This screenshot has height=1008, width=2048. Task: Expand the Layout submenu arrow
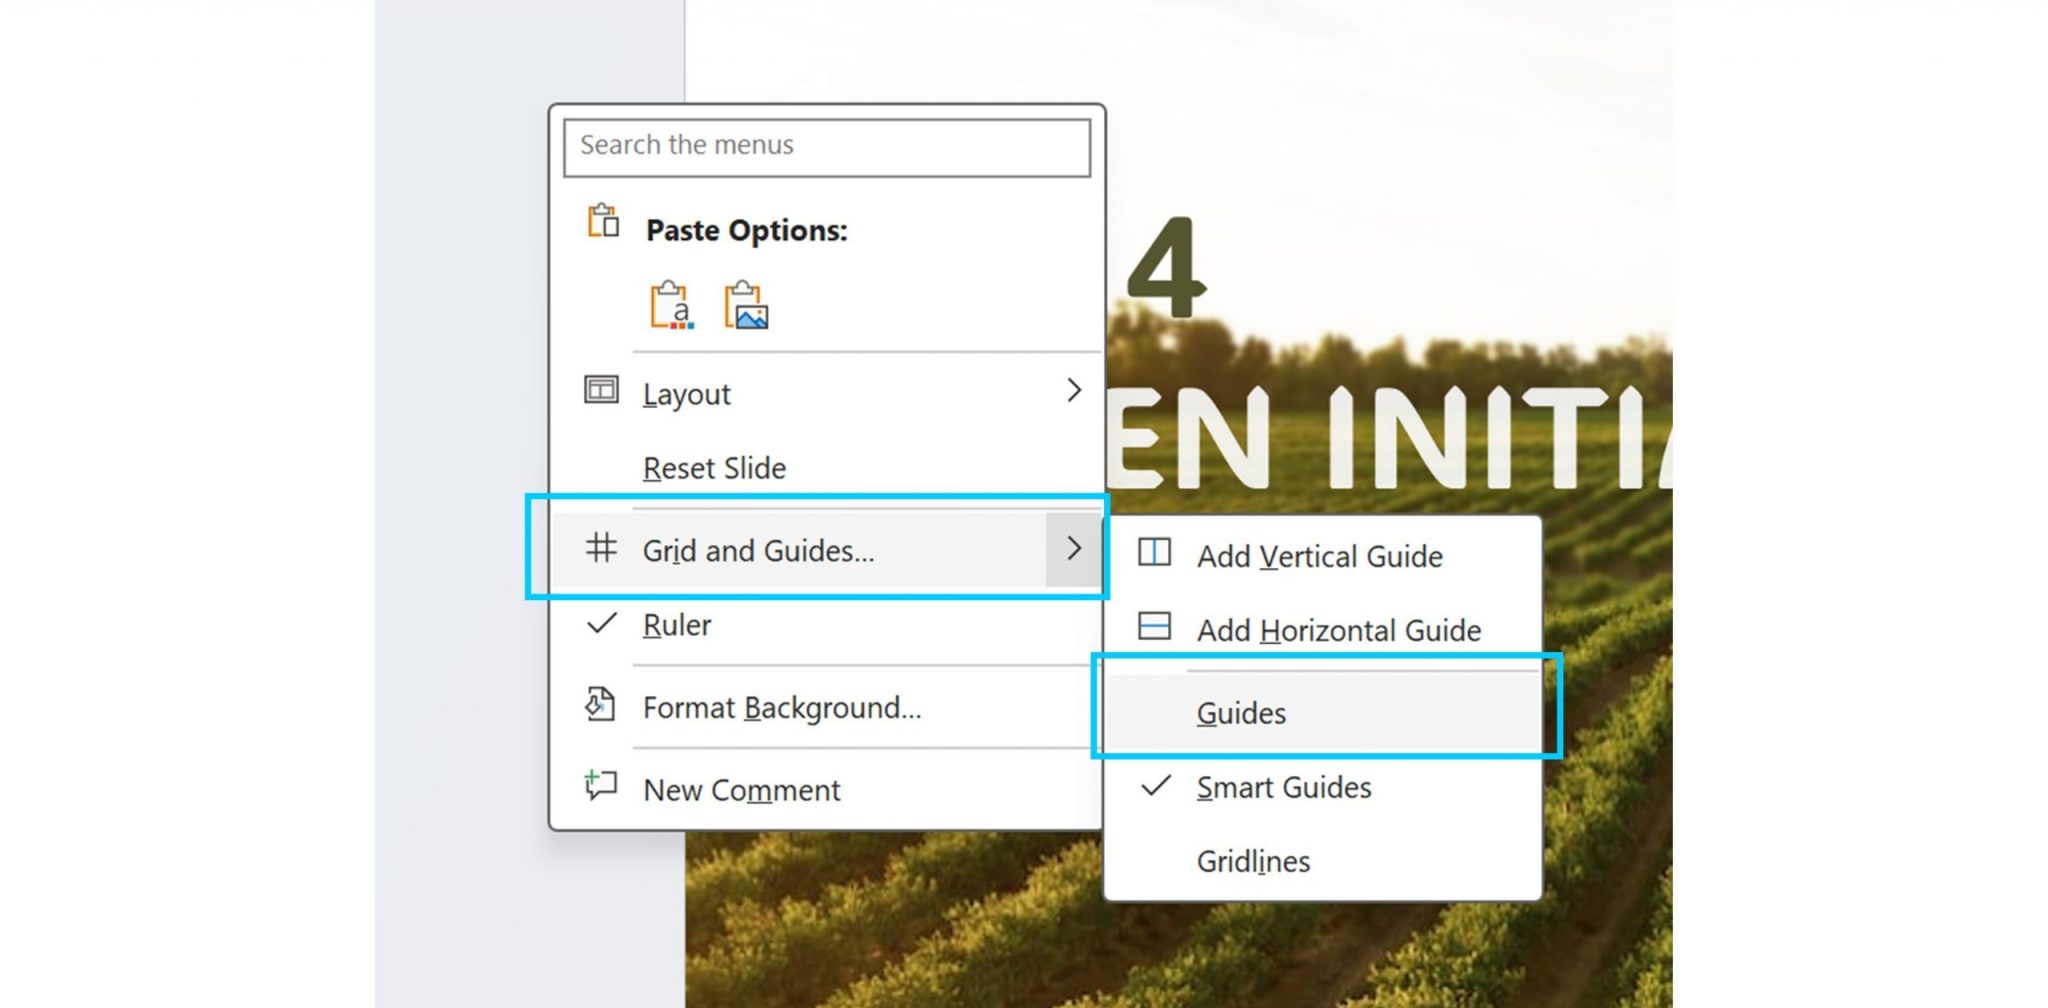(x=1073, y=390)
